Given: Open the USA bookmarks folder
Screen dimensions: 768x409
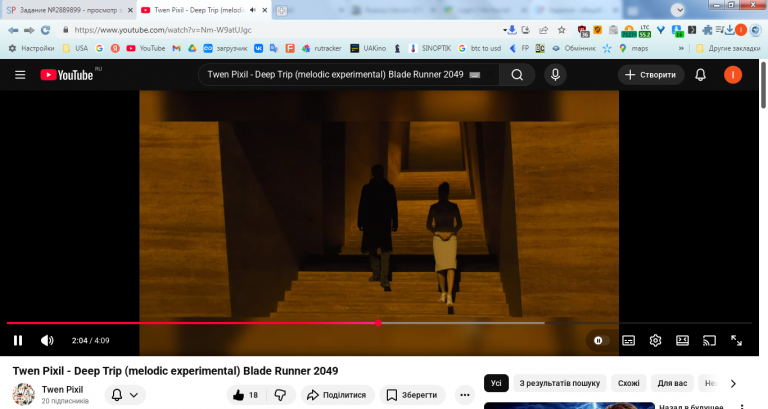Looking at the screenshot, I should [75, 48].
